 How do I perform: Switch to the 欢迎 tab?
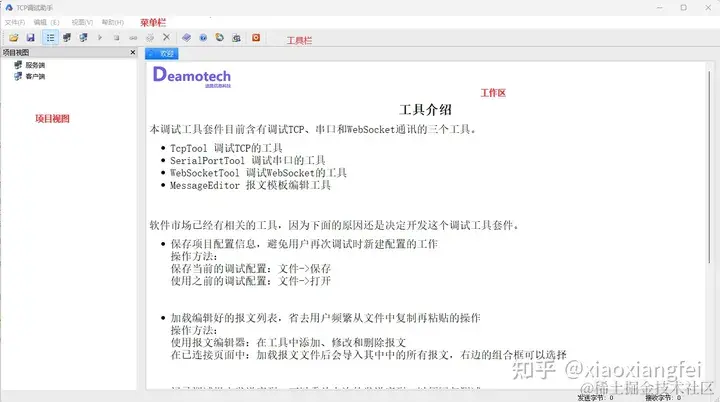pyautogui.click(x=162, y=54)
